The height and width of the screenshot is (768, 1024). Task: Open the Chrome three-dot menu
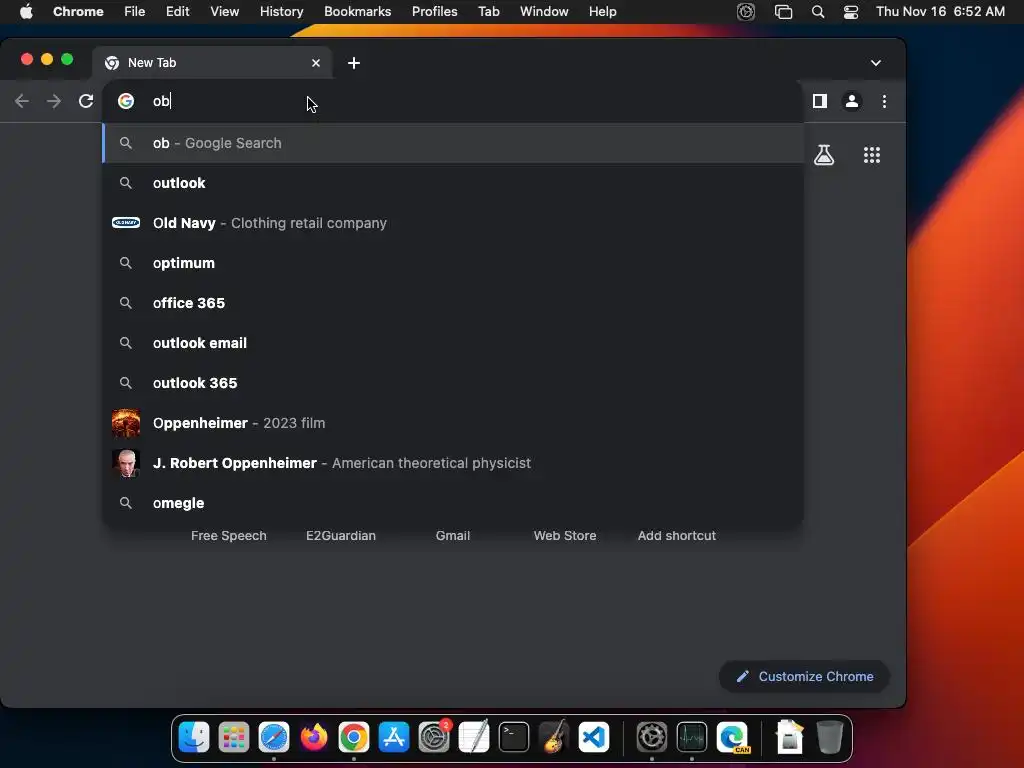point(884,101)
